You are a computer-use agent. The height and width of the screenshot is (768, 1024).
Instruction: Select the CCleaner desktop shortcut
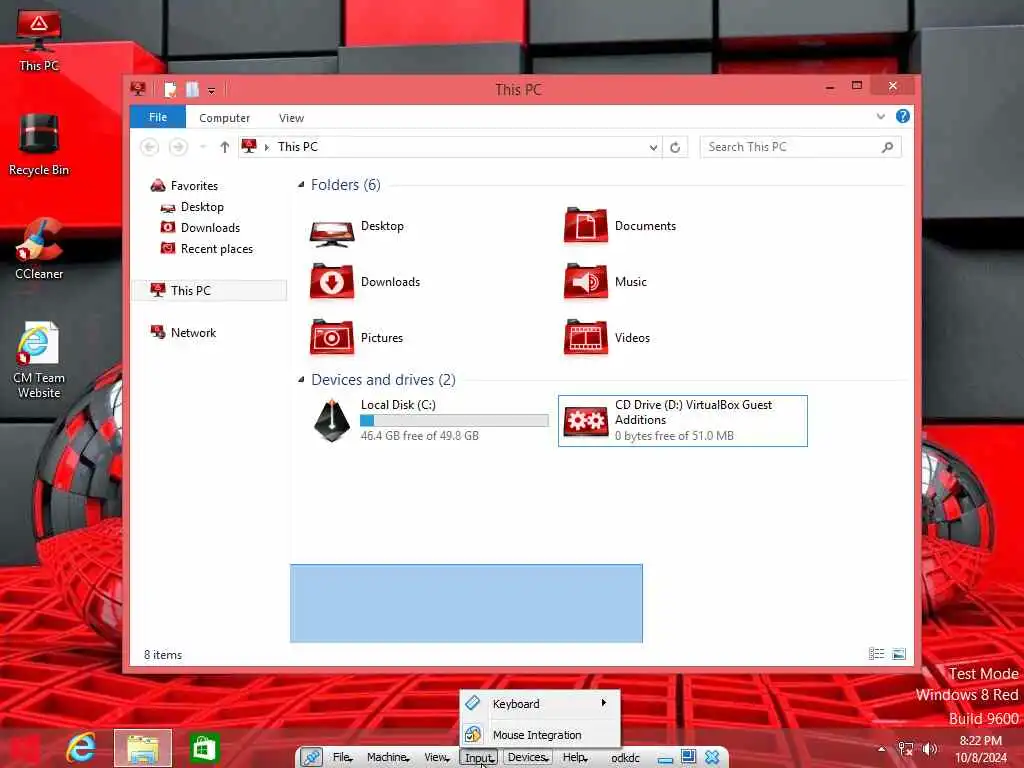[39, 249]
